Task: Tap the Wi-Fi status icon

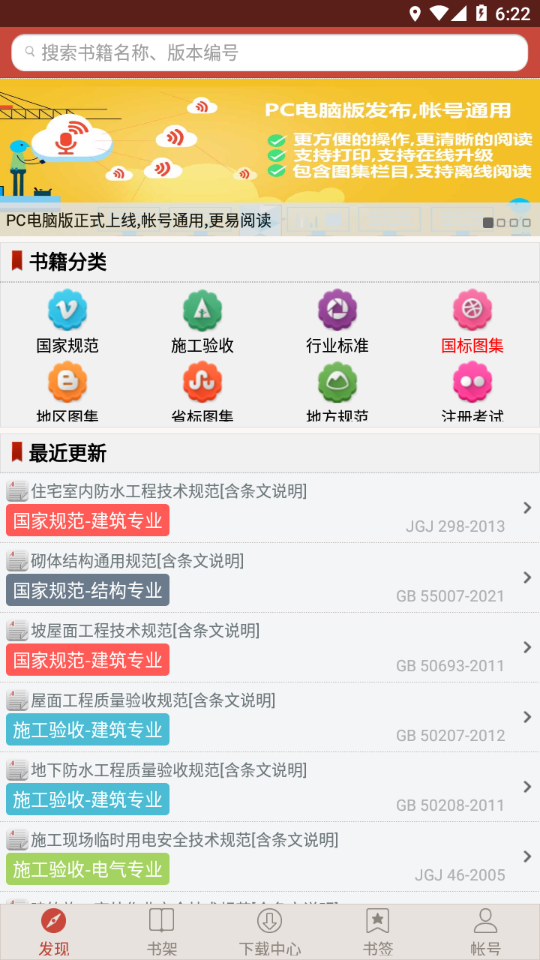Action: [438, 13]
